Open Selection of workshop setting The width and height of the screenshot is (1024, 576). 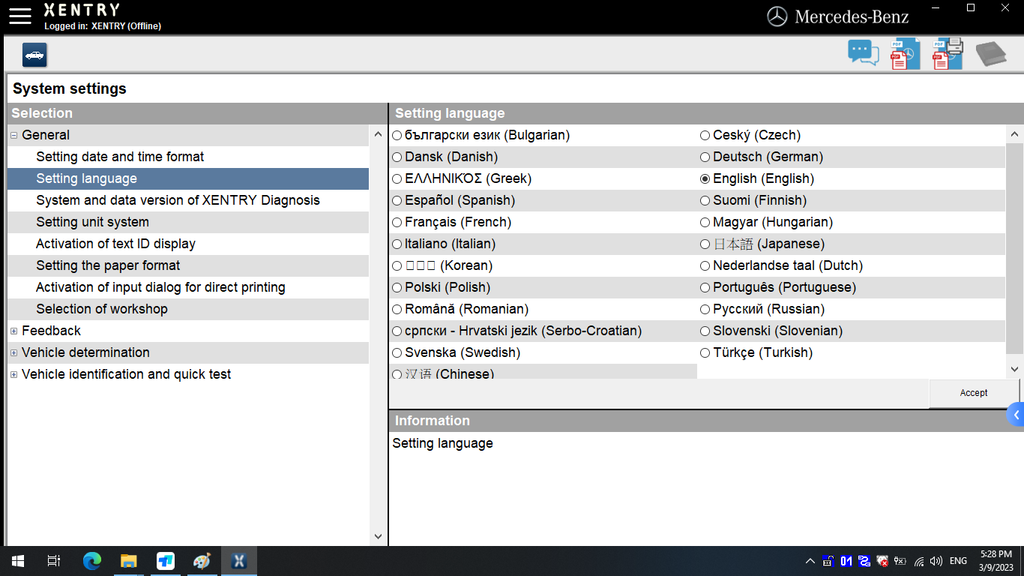tap(102, 309)
